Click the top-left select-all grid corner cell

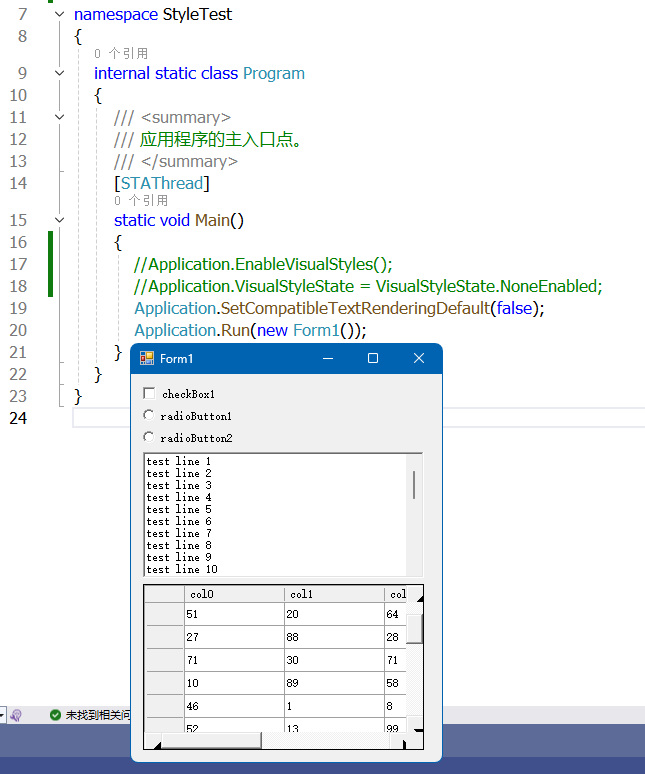coord(164,594)
